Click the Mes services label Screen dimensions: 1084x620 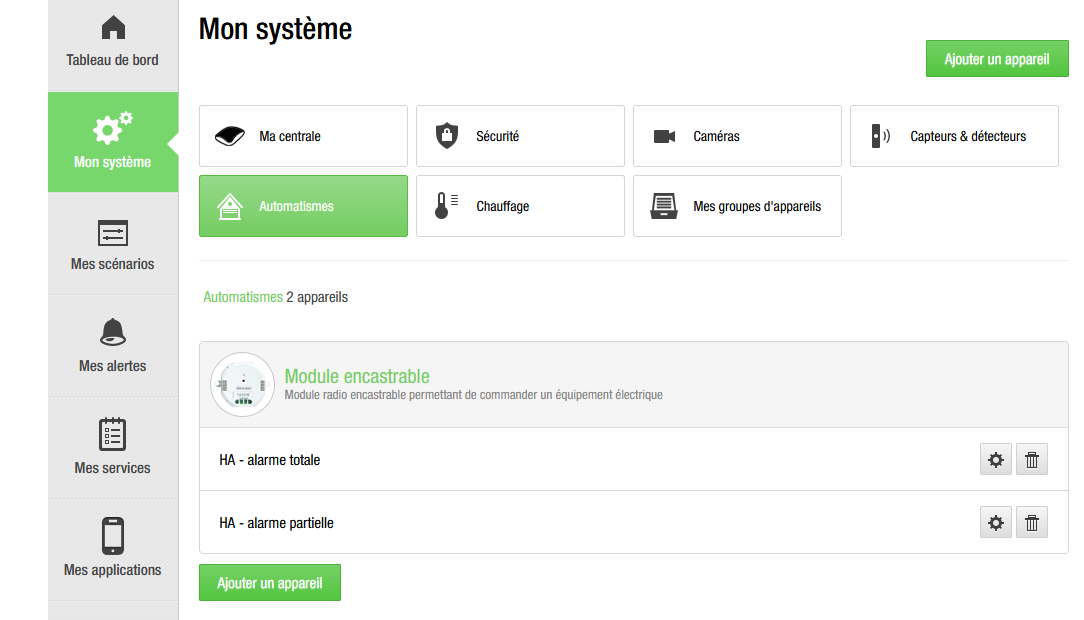pyautogui.click(x=113, y=468)
